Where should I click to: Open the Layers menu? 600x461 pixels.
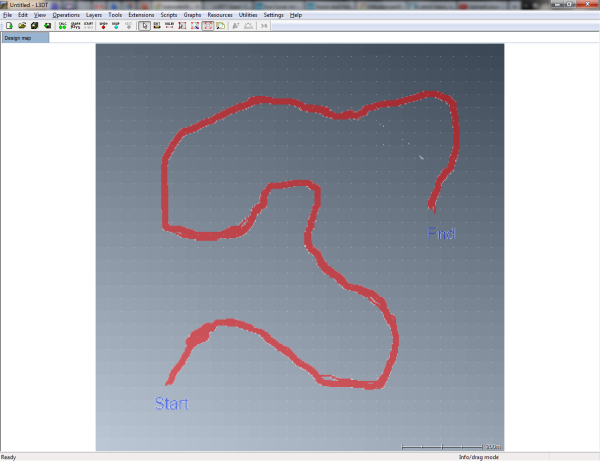click(x=94, y=16)
